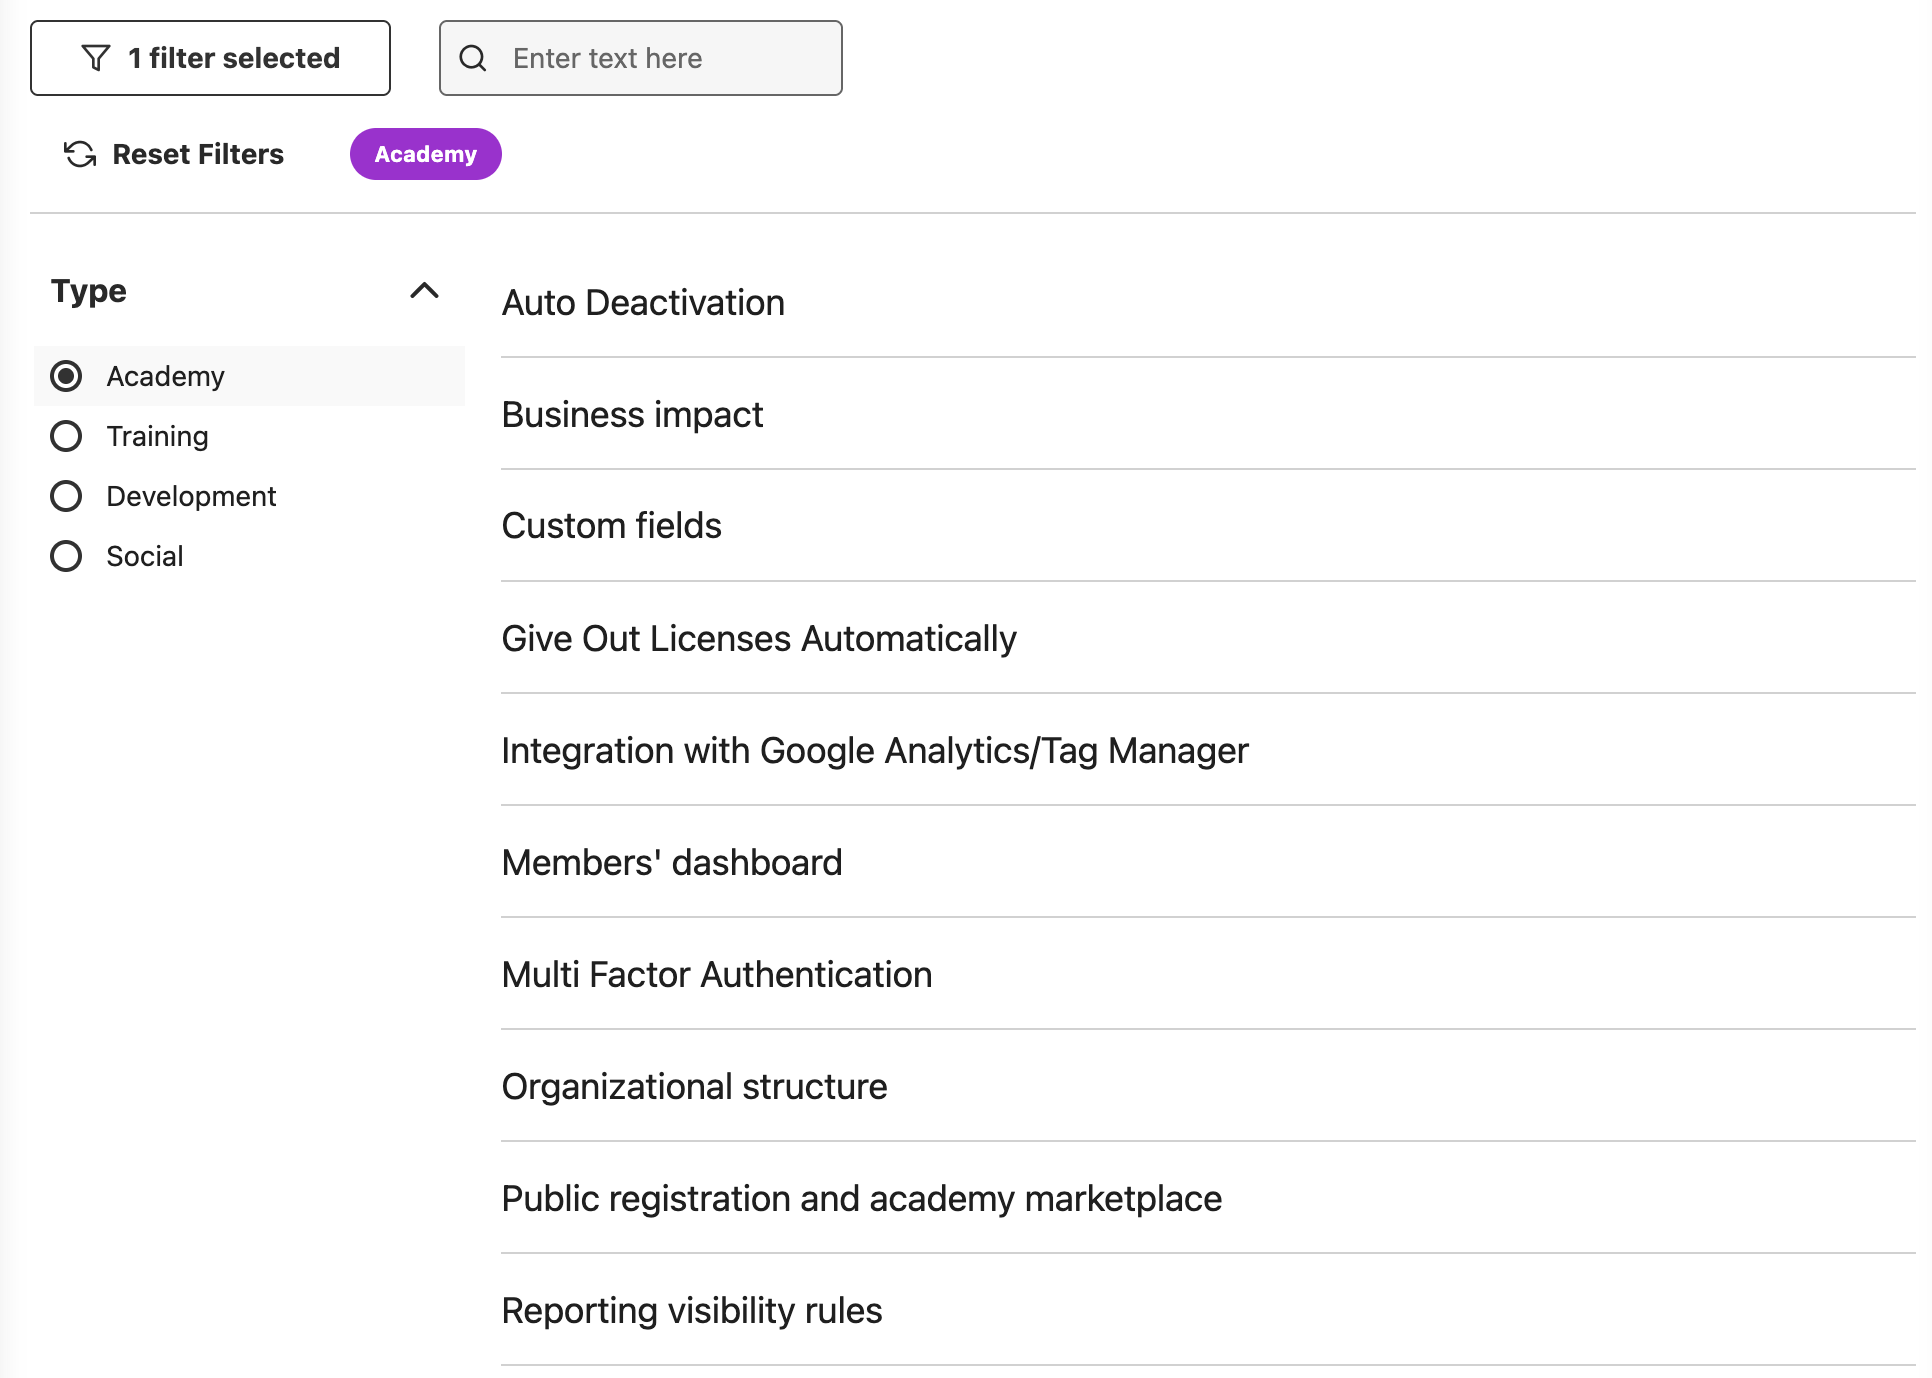Open the 1 filter selected button
This screenshot has width=1932, height=1378.
210,58
